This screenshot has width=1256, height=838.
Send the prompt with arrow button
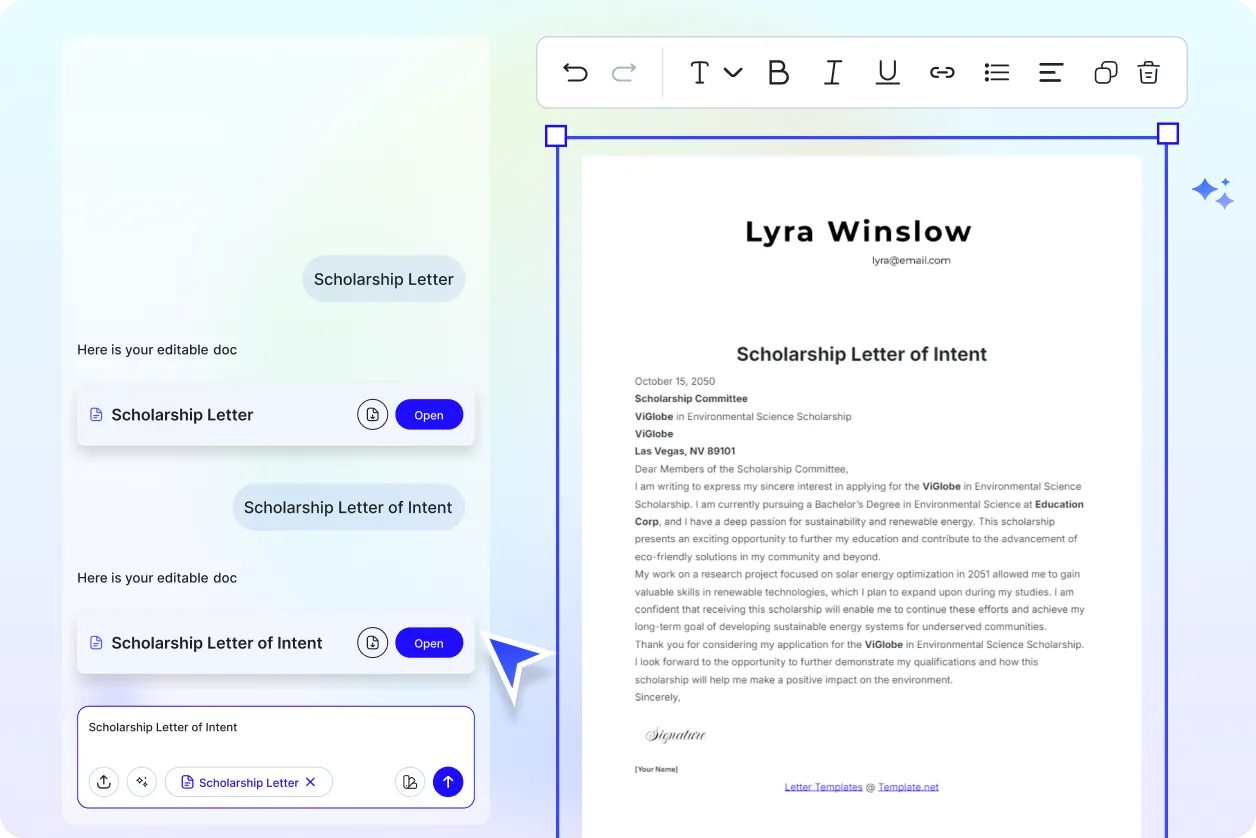(448, 782)
